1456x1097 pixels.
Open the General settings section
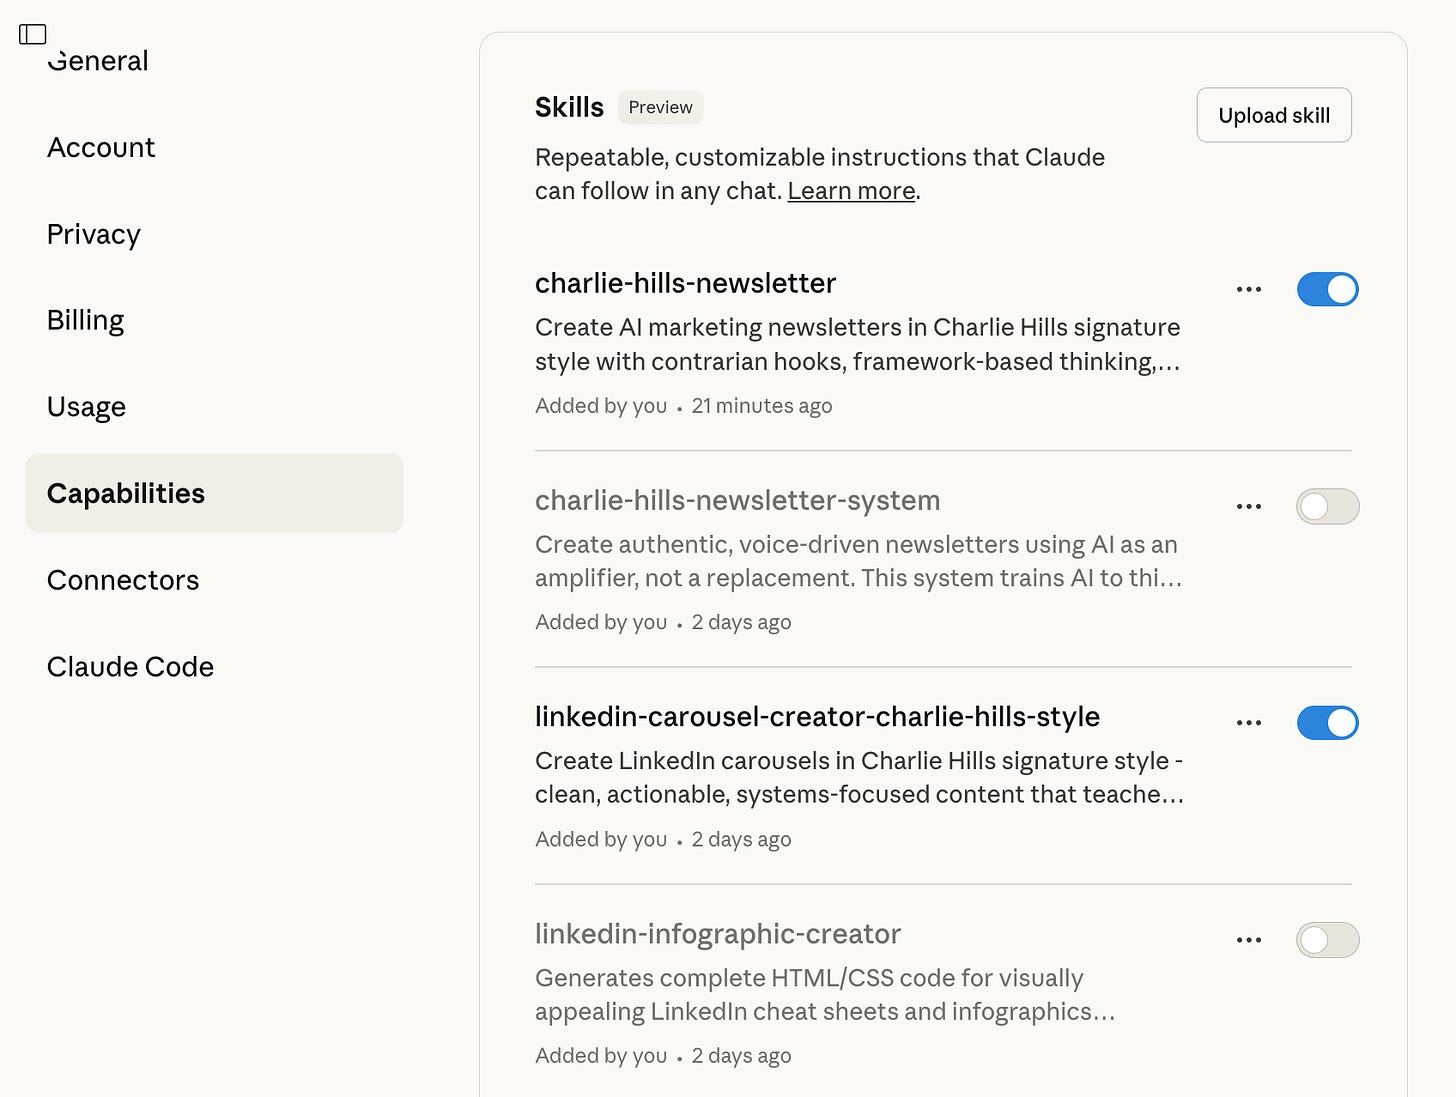click(x=98, y=62)
